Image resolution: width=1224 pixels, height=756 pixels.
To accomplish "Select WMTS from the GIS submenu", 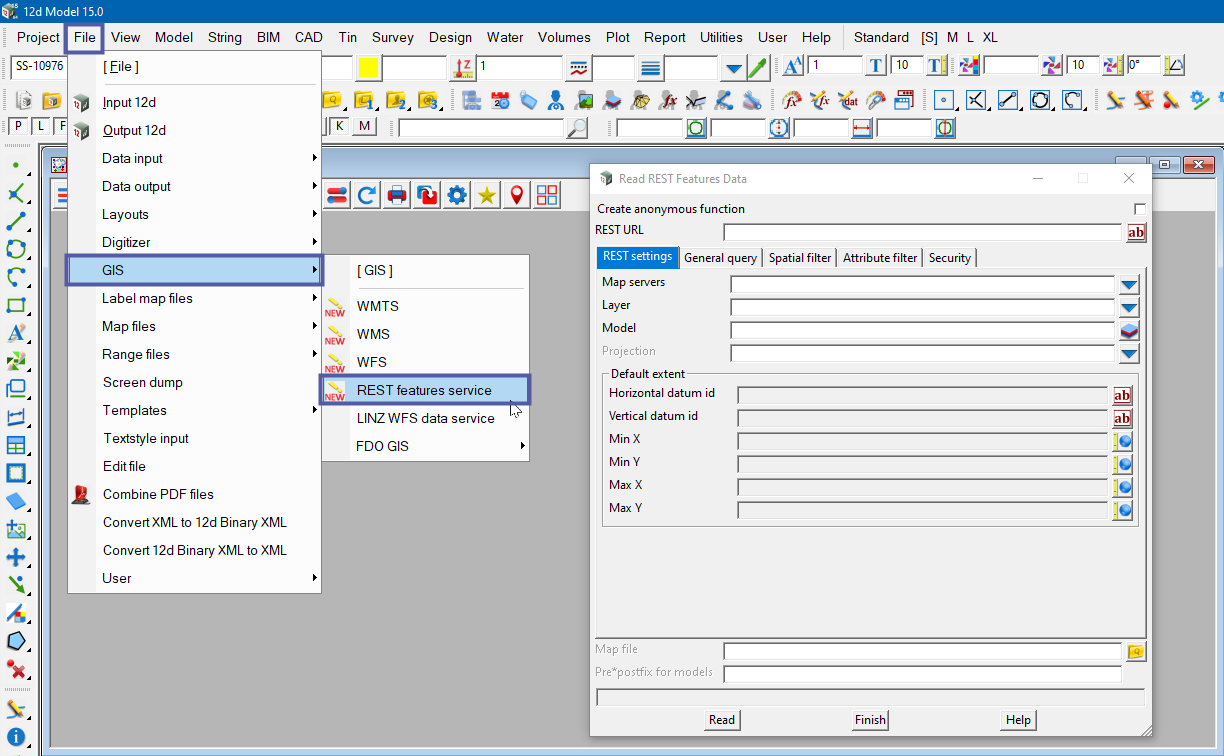I will coord(377,306).
